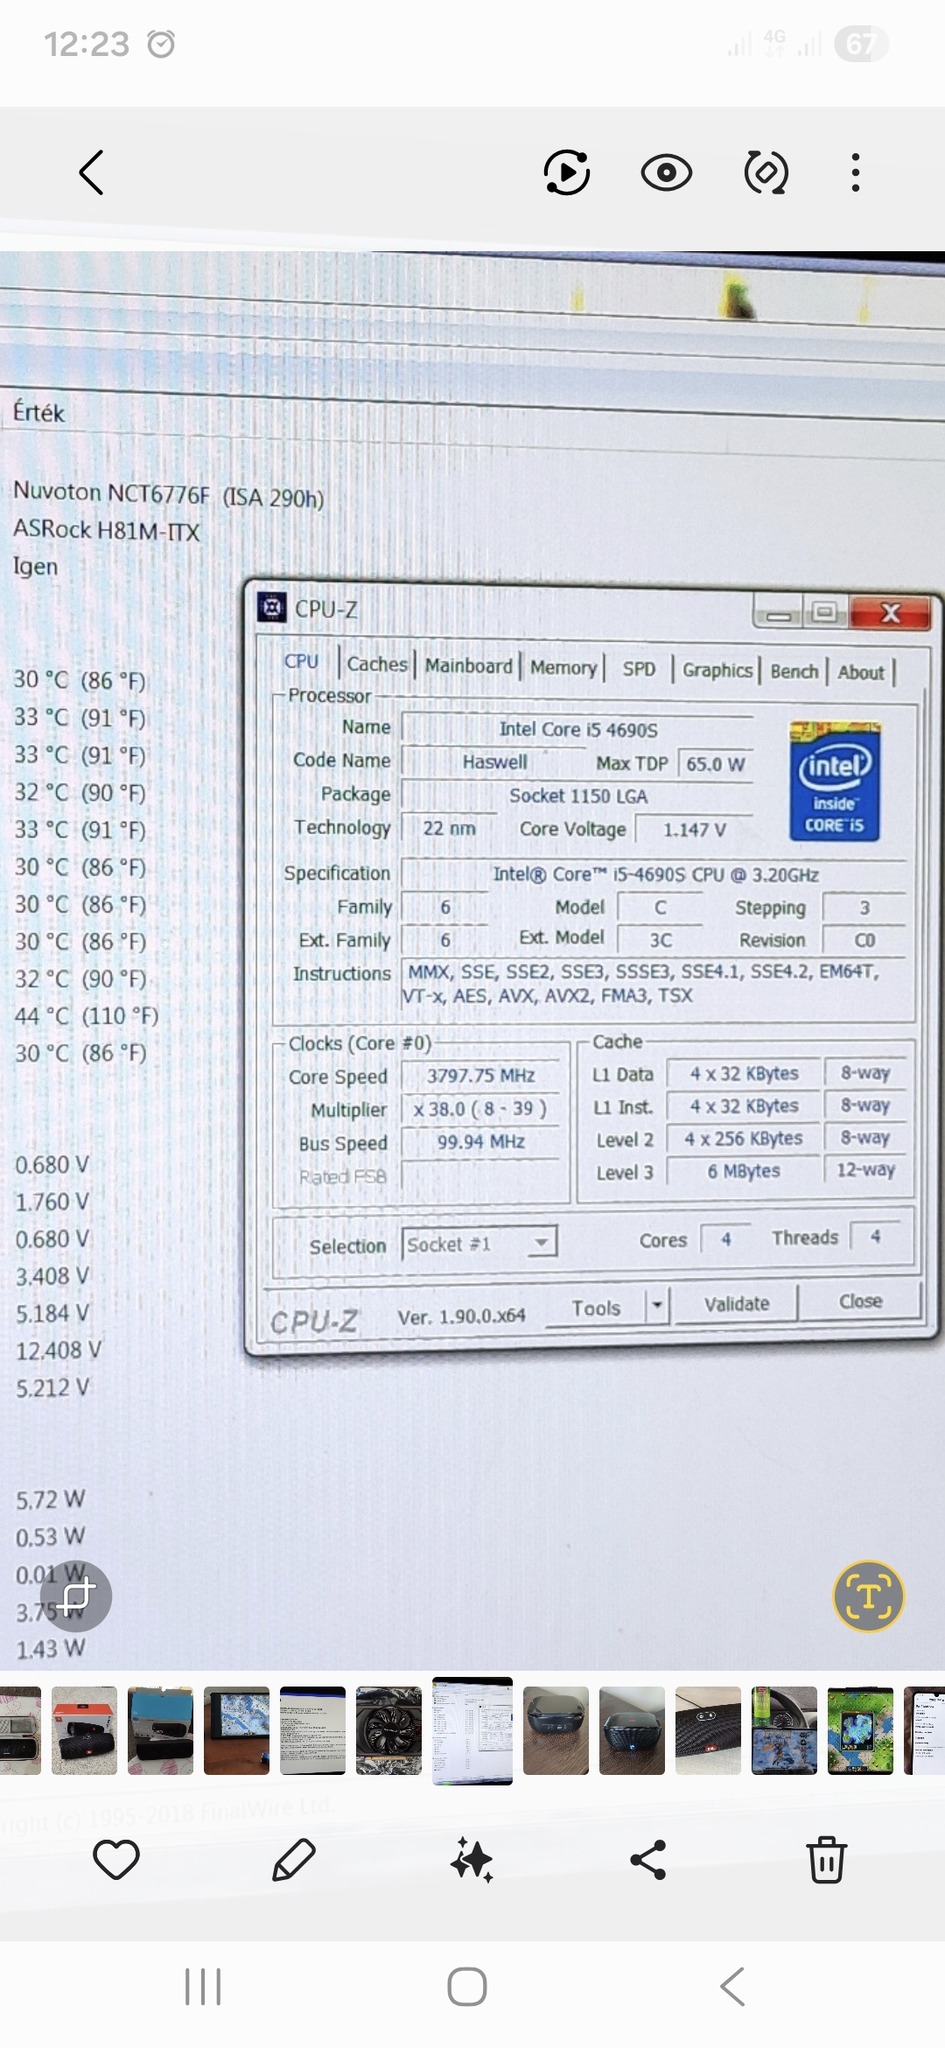
Task: Click the 'Socket 1150 LGA' package value
Action: coord(578,796)
